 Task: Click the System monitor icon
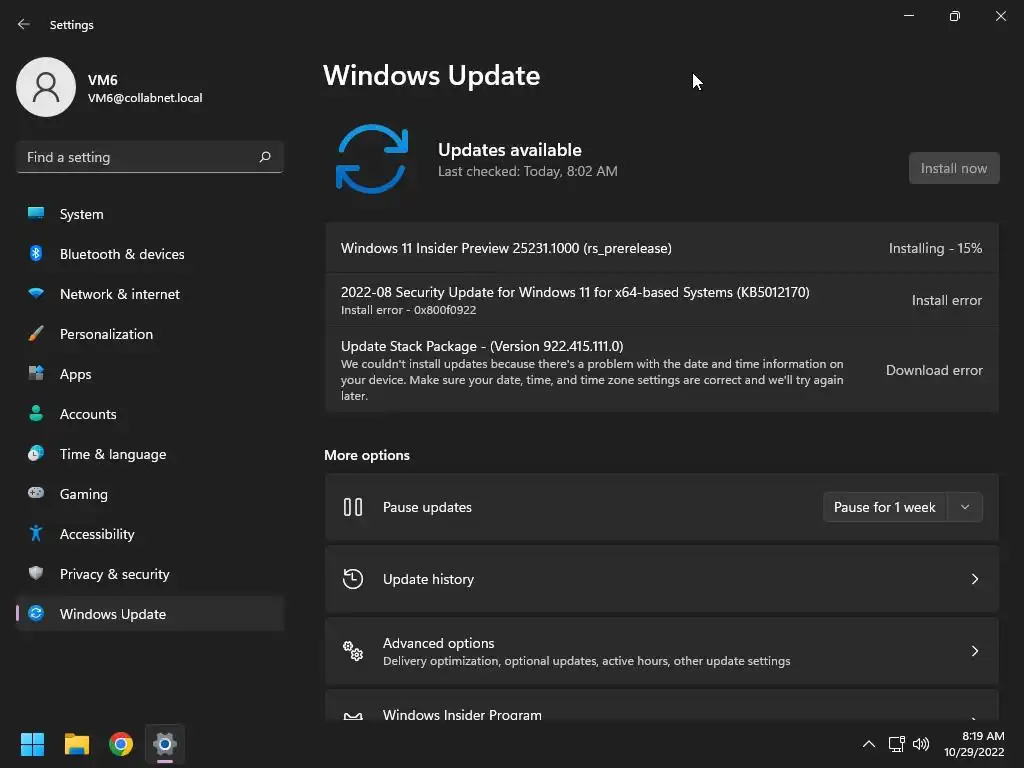pos(36,214)
